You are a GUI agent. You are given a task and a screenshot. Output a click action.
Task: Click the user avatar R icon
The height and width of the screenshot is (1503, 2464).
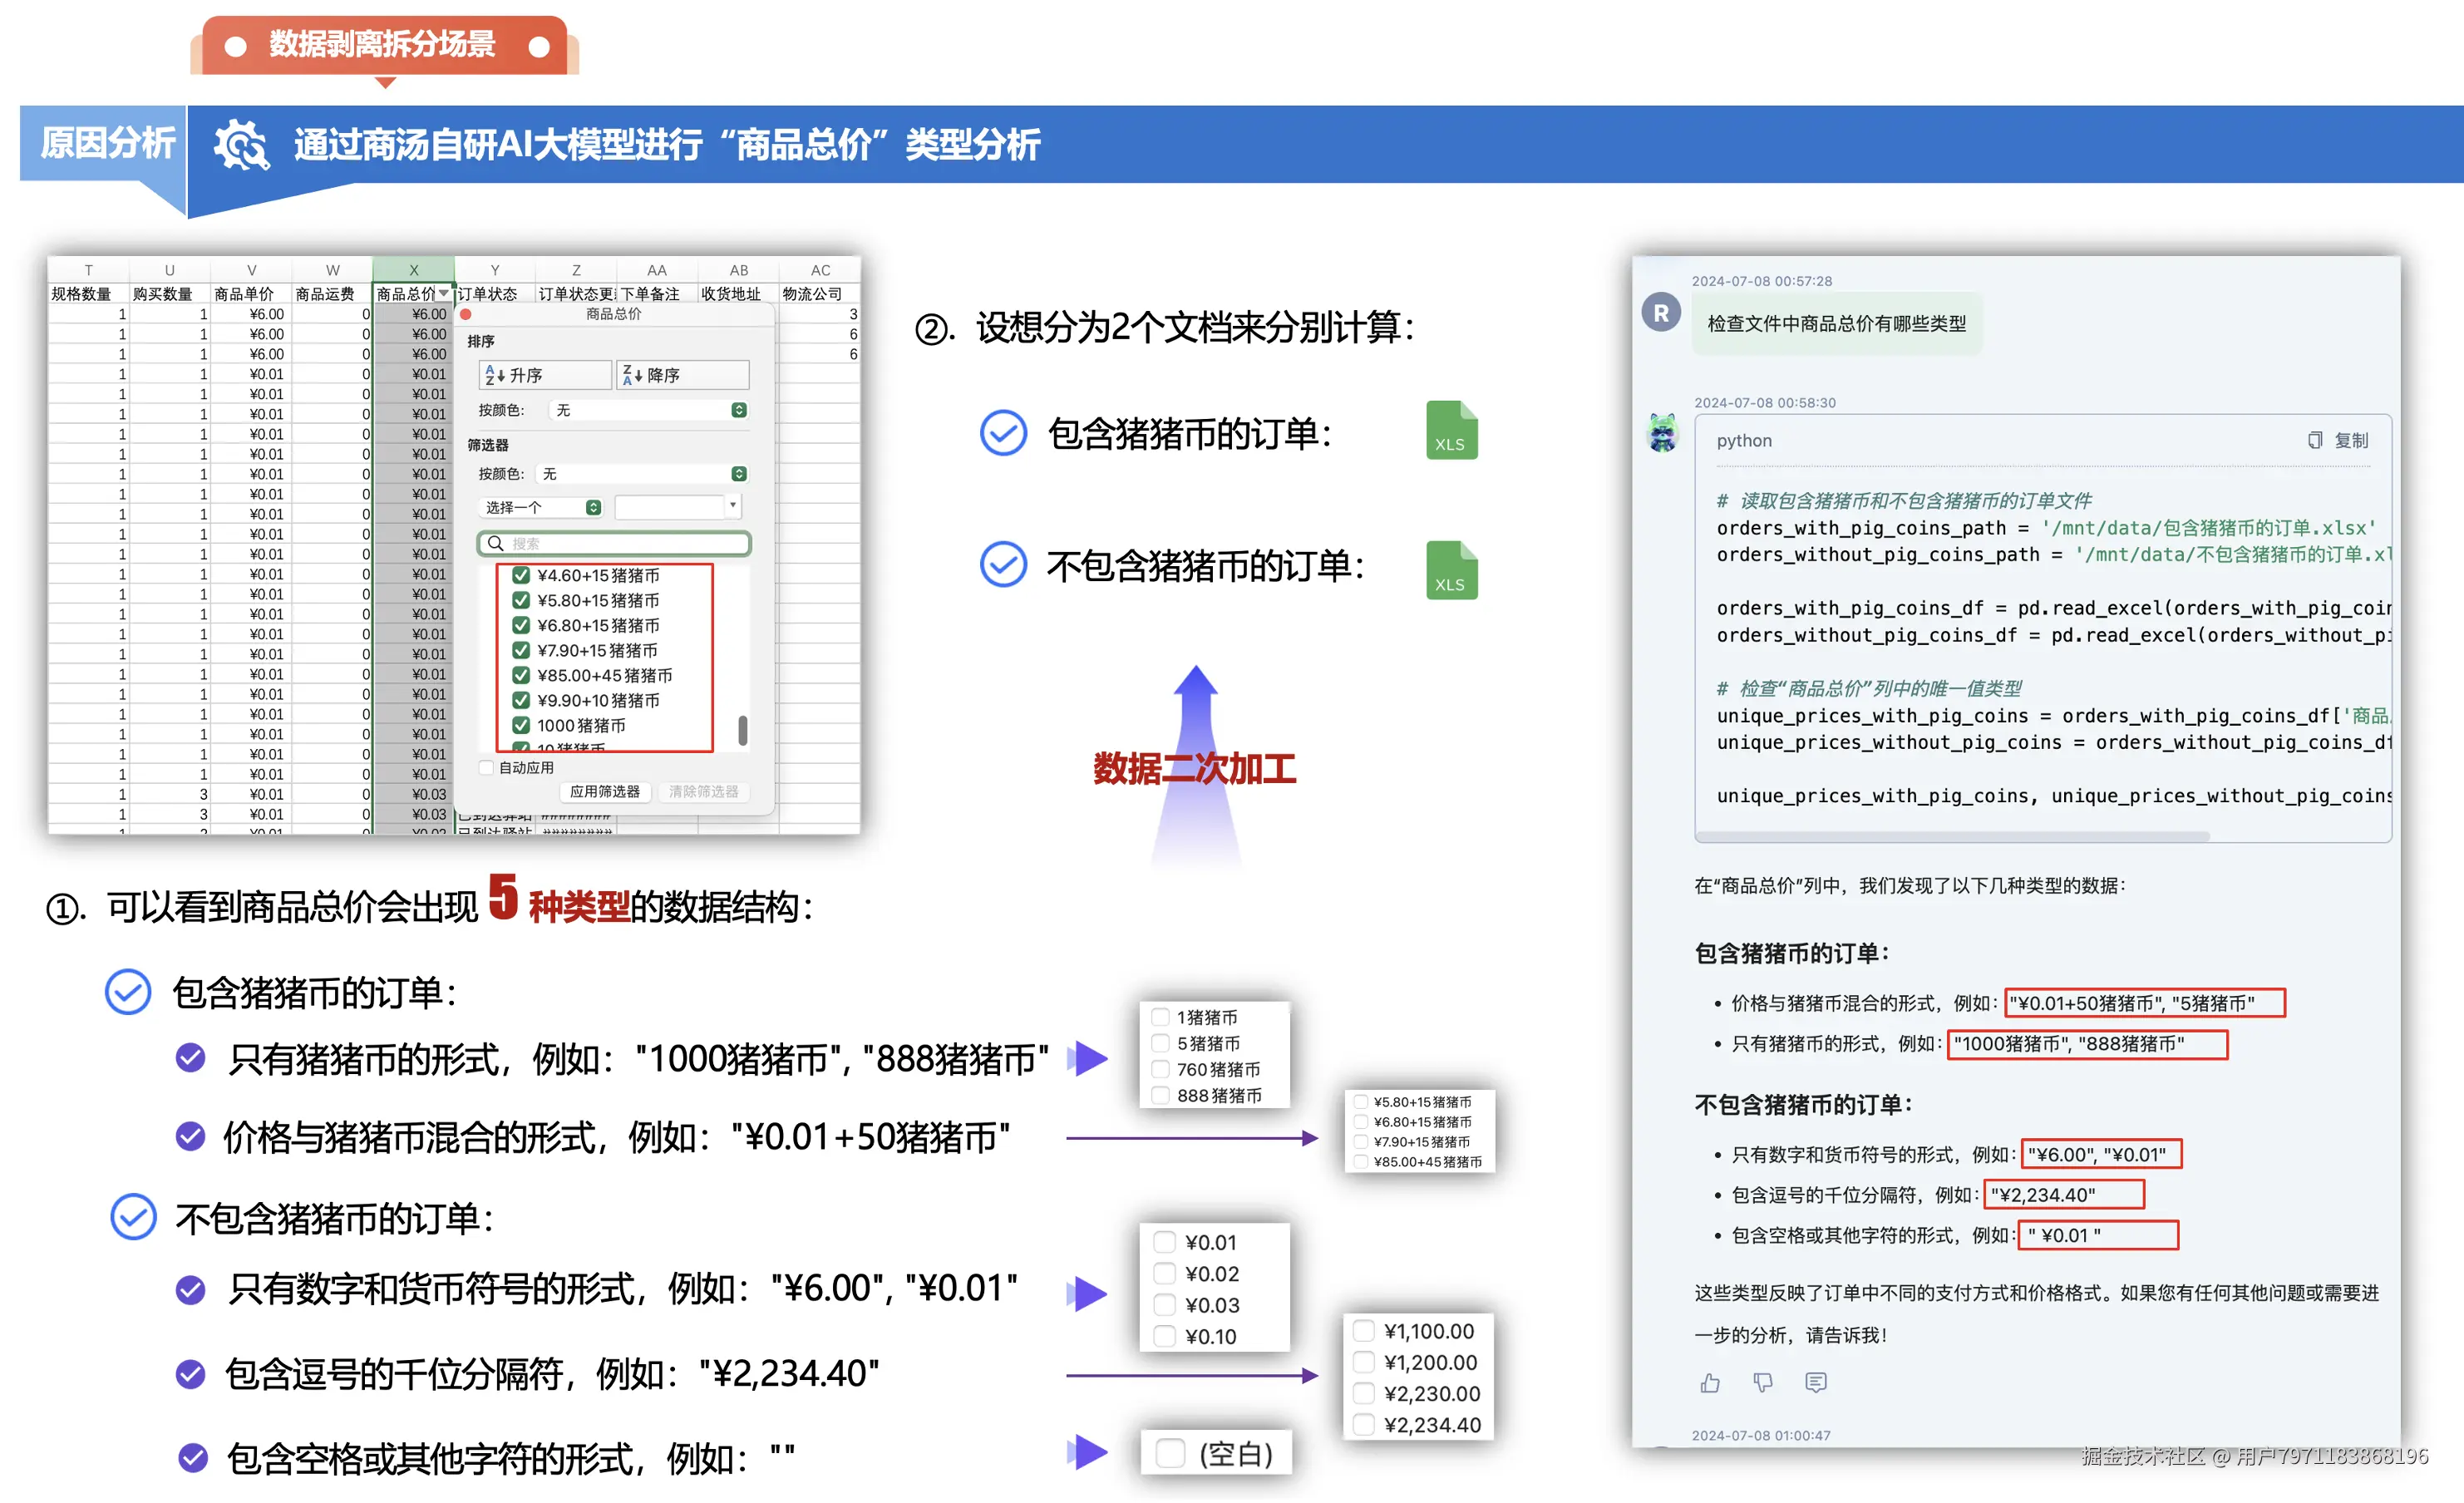point(1661,313)
